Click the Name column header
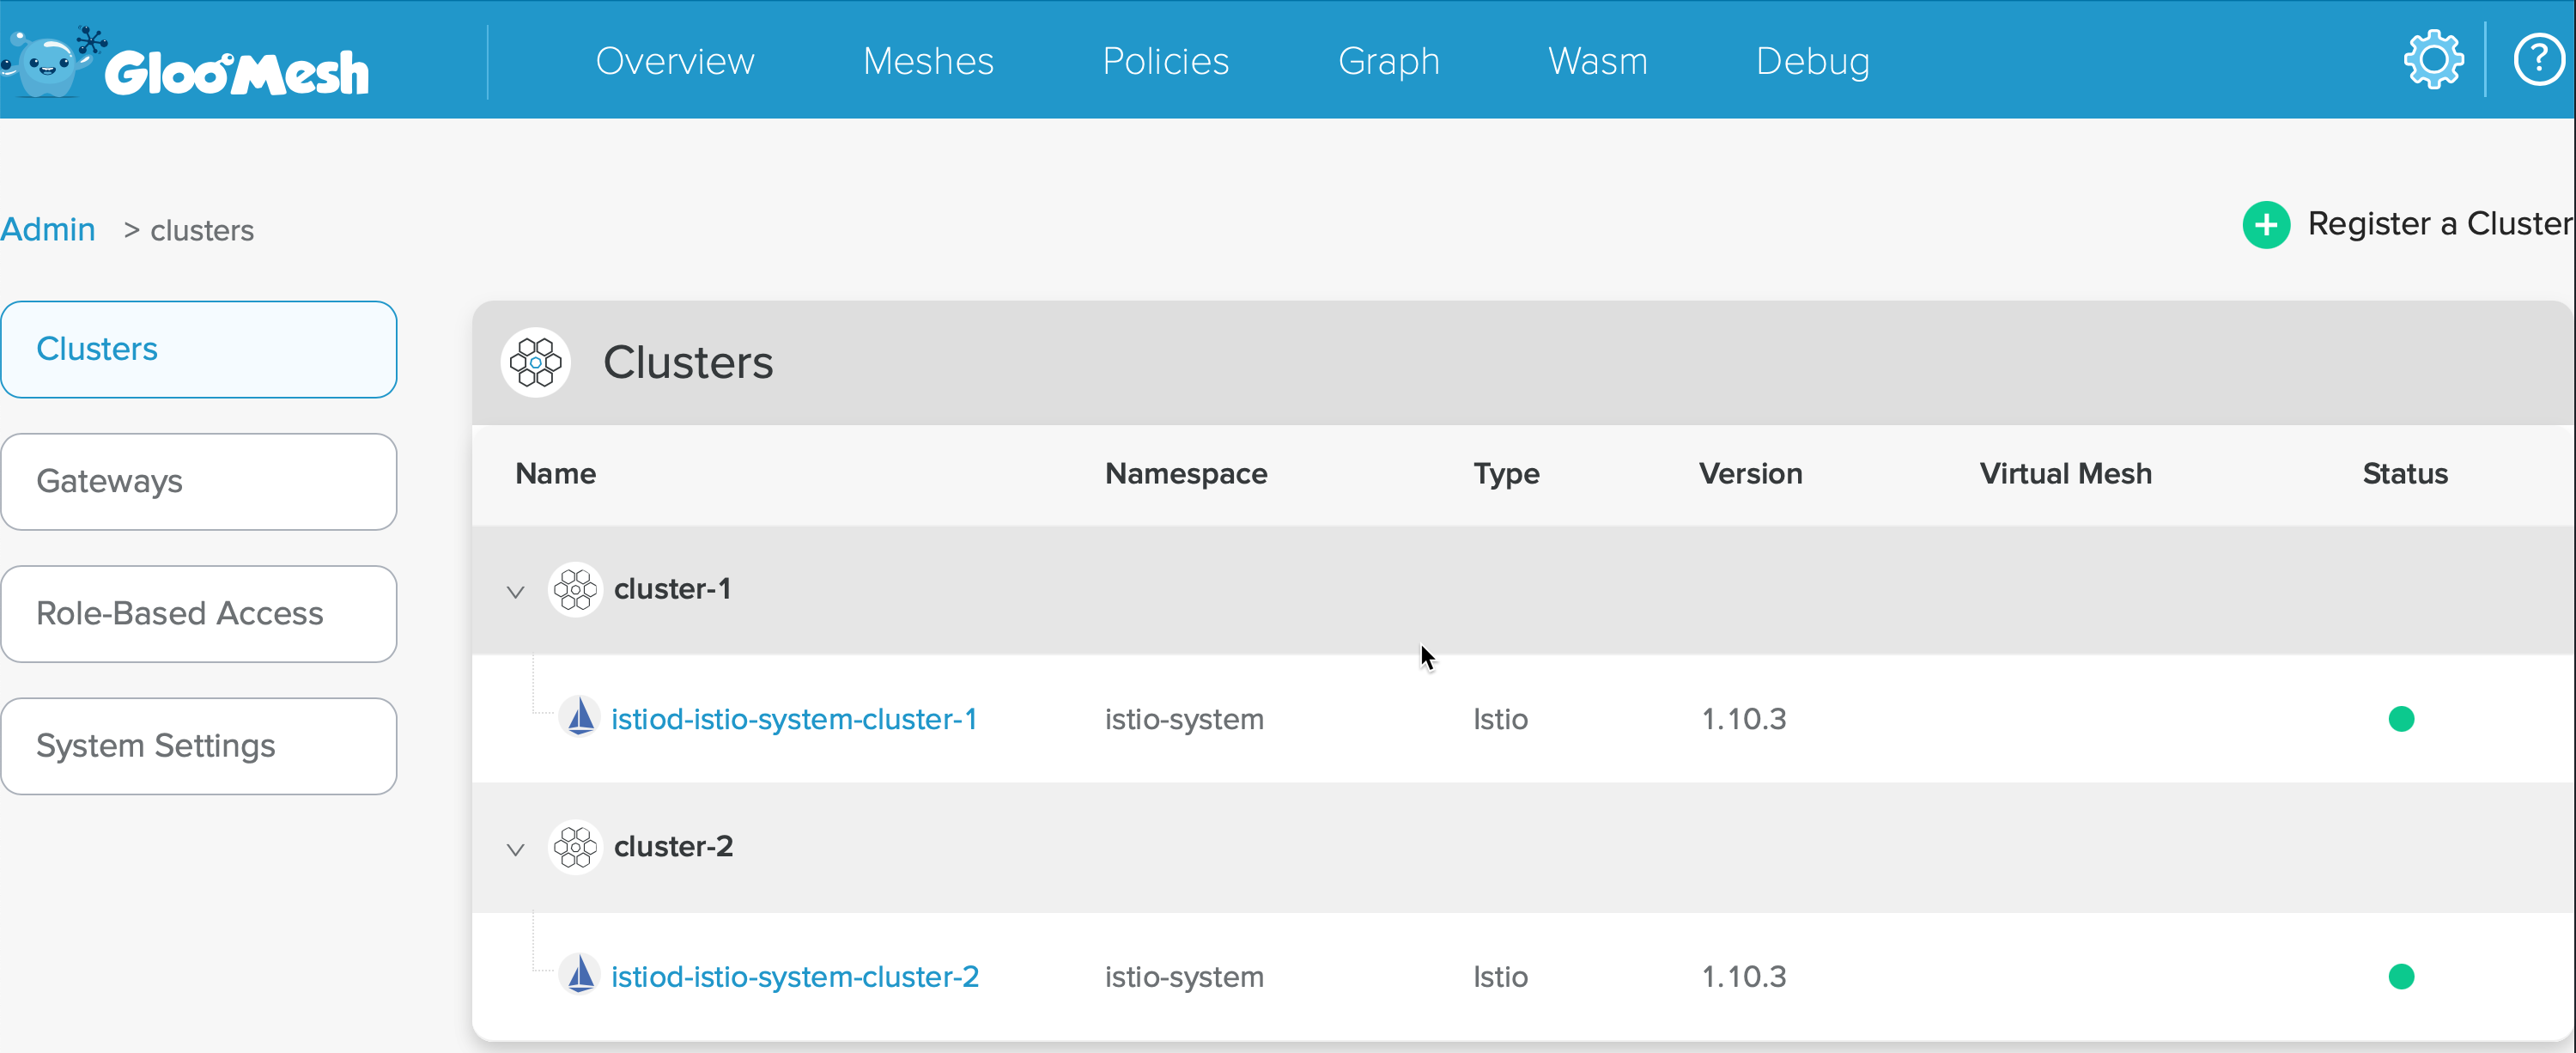2576x1053 pixels. coord(556,473)
